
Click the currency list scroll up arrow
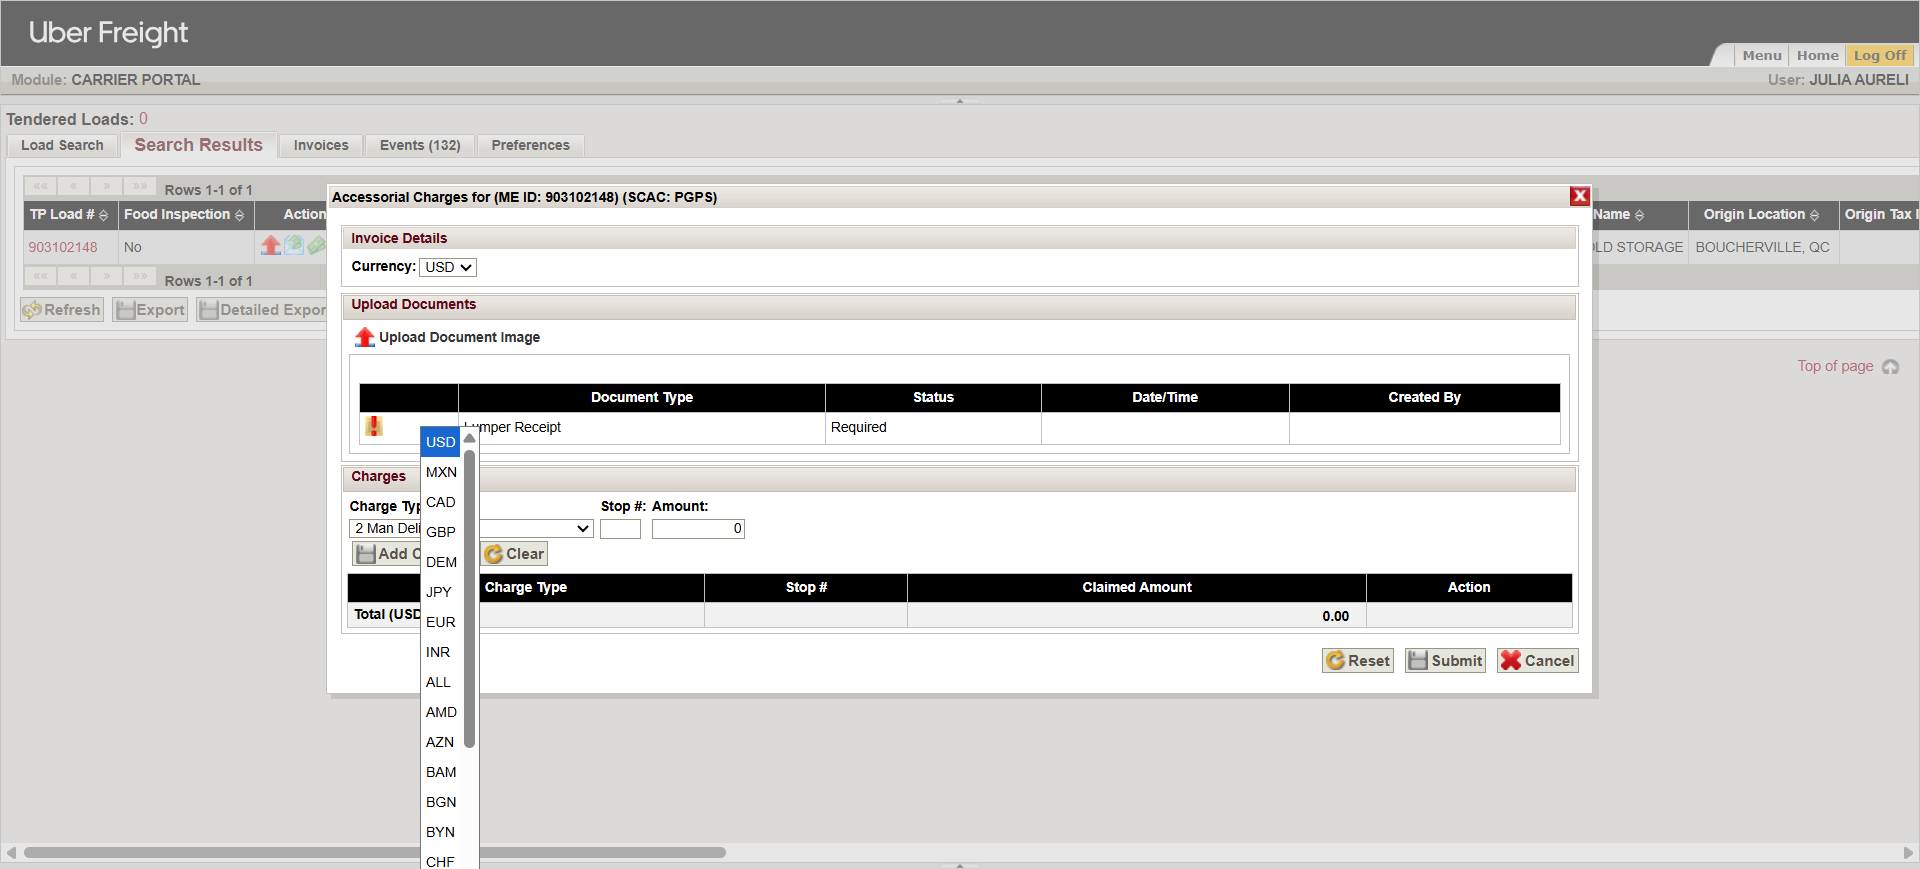click(x=469, y=438)
